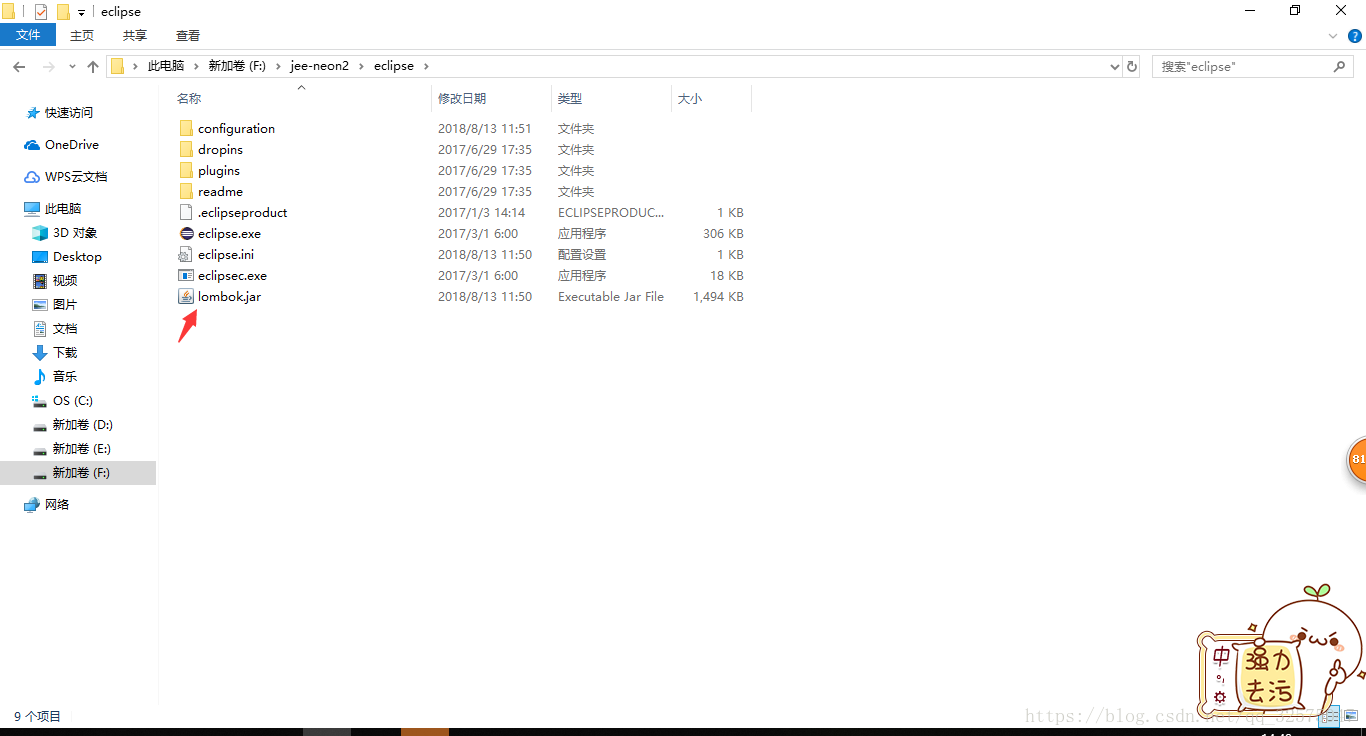Click the 306 KB size value
This screenshot has height=736, width=1366.
tap(723, 234)
